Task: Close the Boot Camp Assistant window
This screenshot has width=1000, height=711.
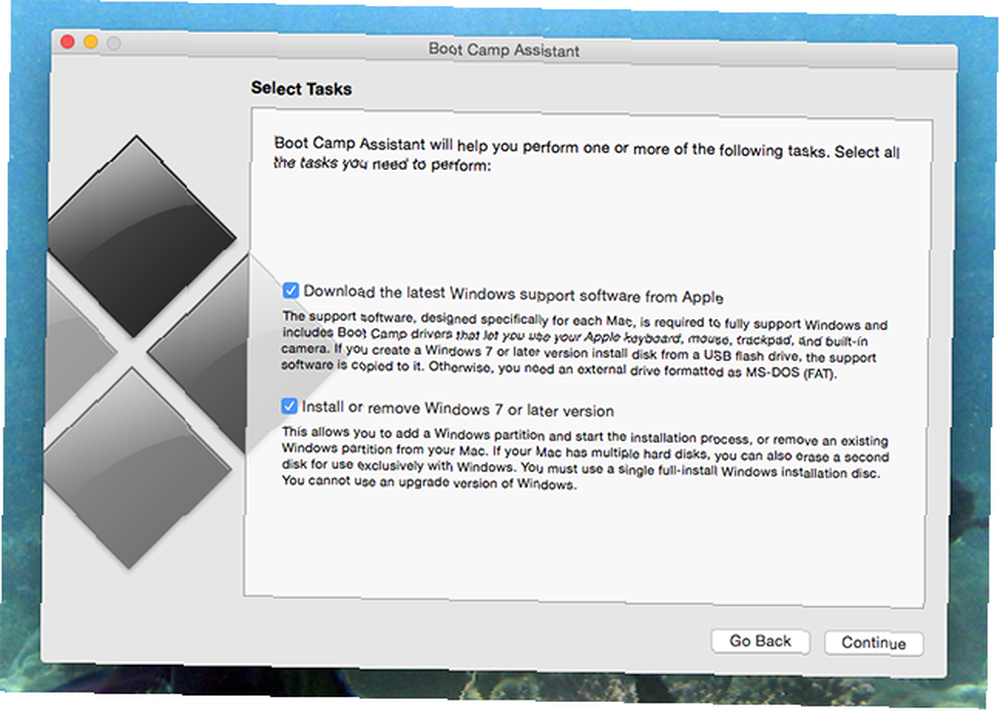Action: (68, 42)
